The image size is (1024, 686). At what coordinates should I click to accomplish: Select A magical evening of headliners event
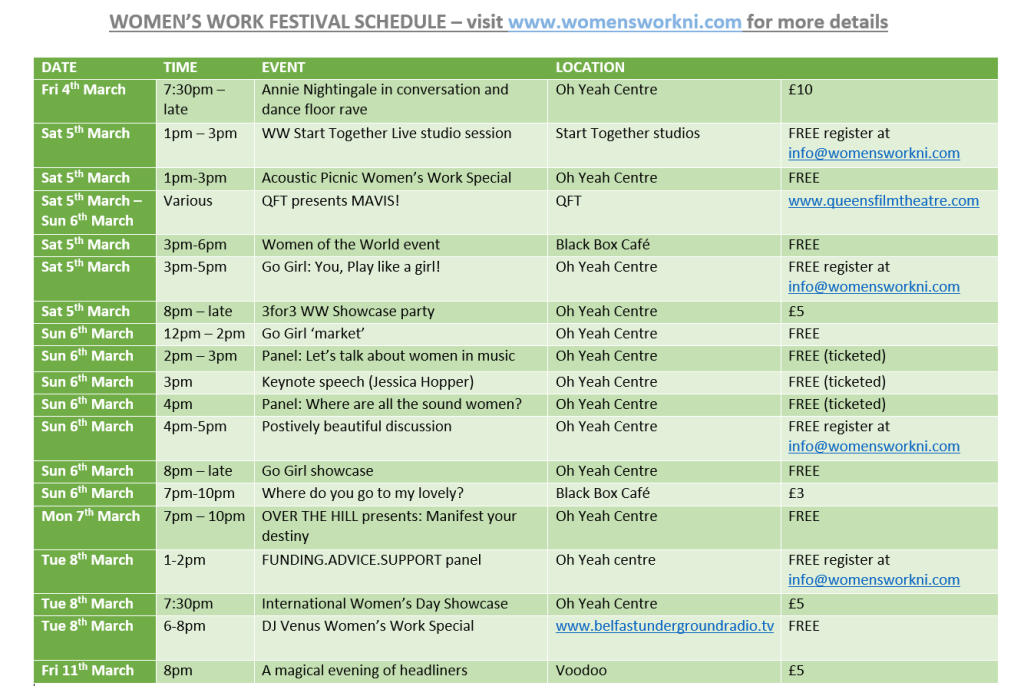point(401,672)
